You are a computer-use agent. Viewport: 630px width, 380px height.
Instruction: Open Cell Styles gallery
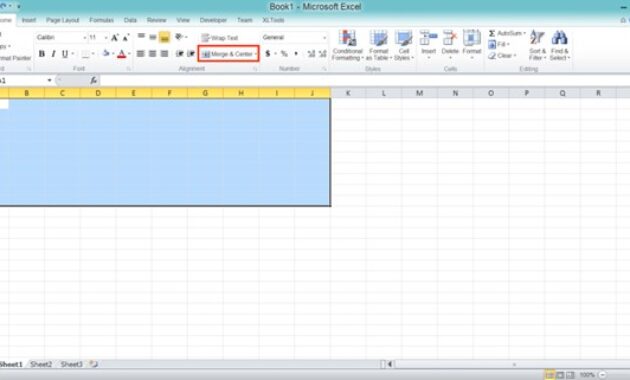point(404,45)
